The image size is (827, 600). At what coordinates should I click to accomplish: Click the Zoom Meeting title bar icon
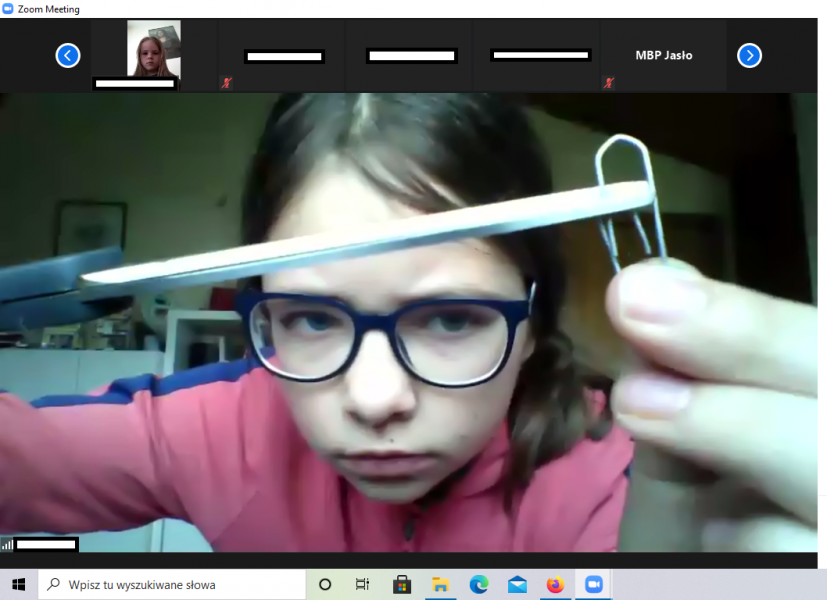point(7,9)
